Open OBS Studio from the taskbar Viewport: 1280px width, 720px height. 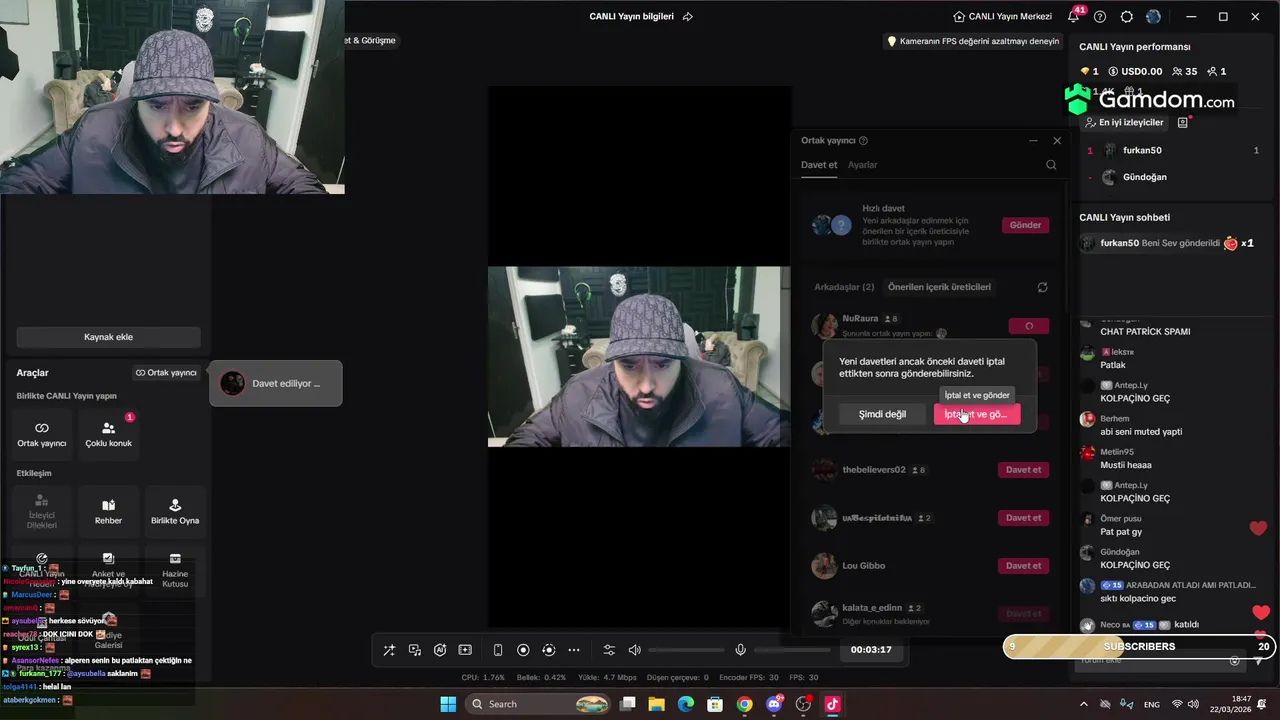[803, 704]
